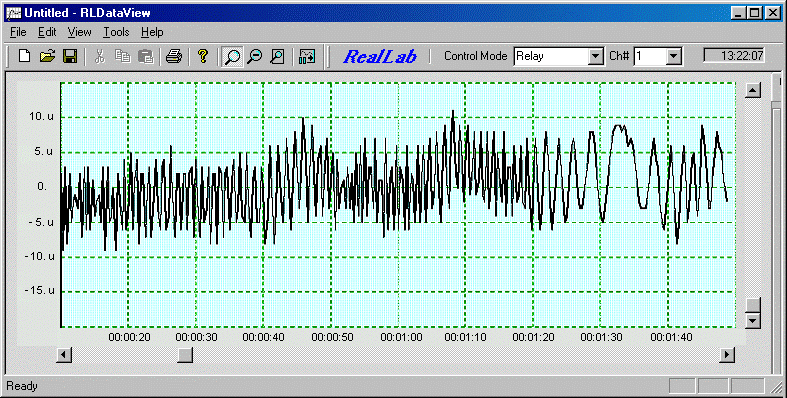Copy using the toolbar copy icon
The height and width of the screenshot is (398, 787).
click(122, 56)
